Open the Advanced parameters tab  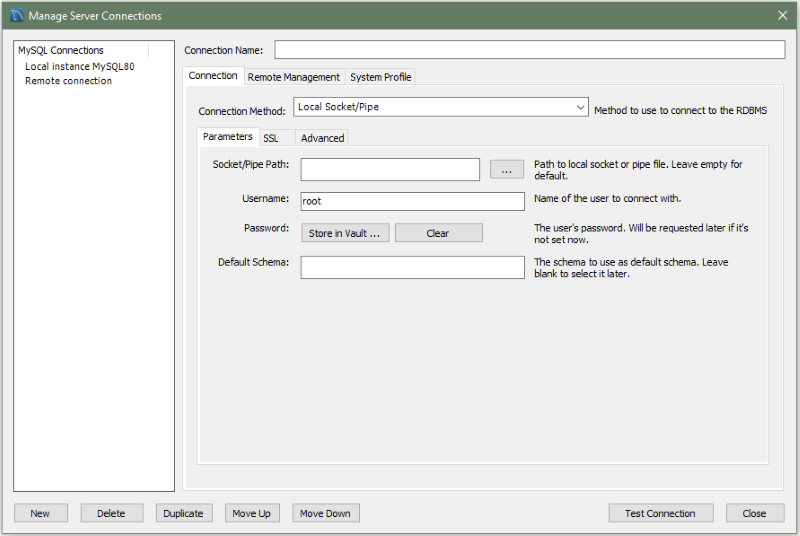[x=322, y=138]
